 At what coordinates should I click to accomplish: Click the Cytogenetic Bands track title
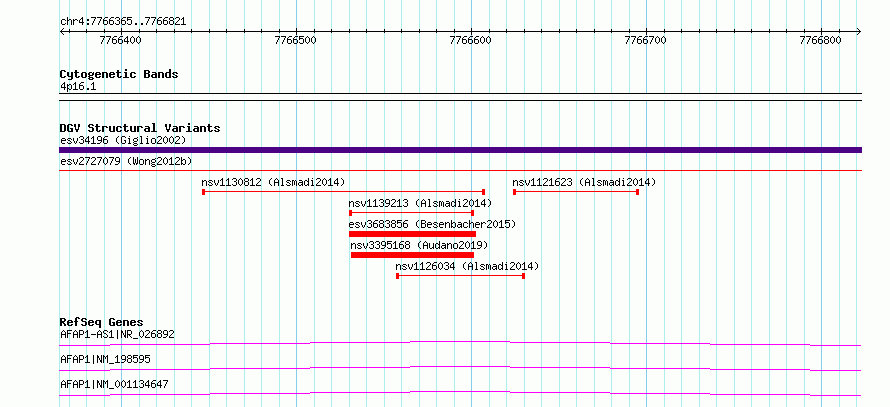click(119, 74)
